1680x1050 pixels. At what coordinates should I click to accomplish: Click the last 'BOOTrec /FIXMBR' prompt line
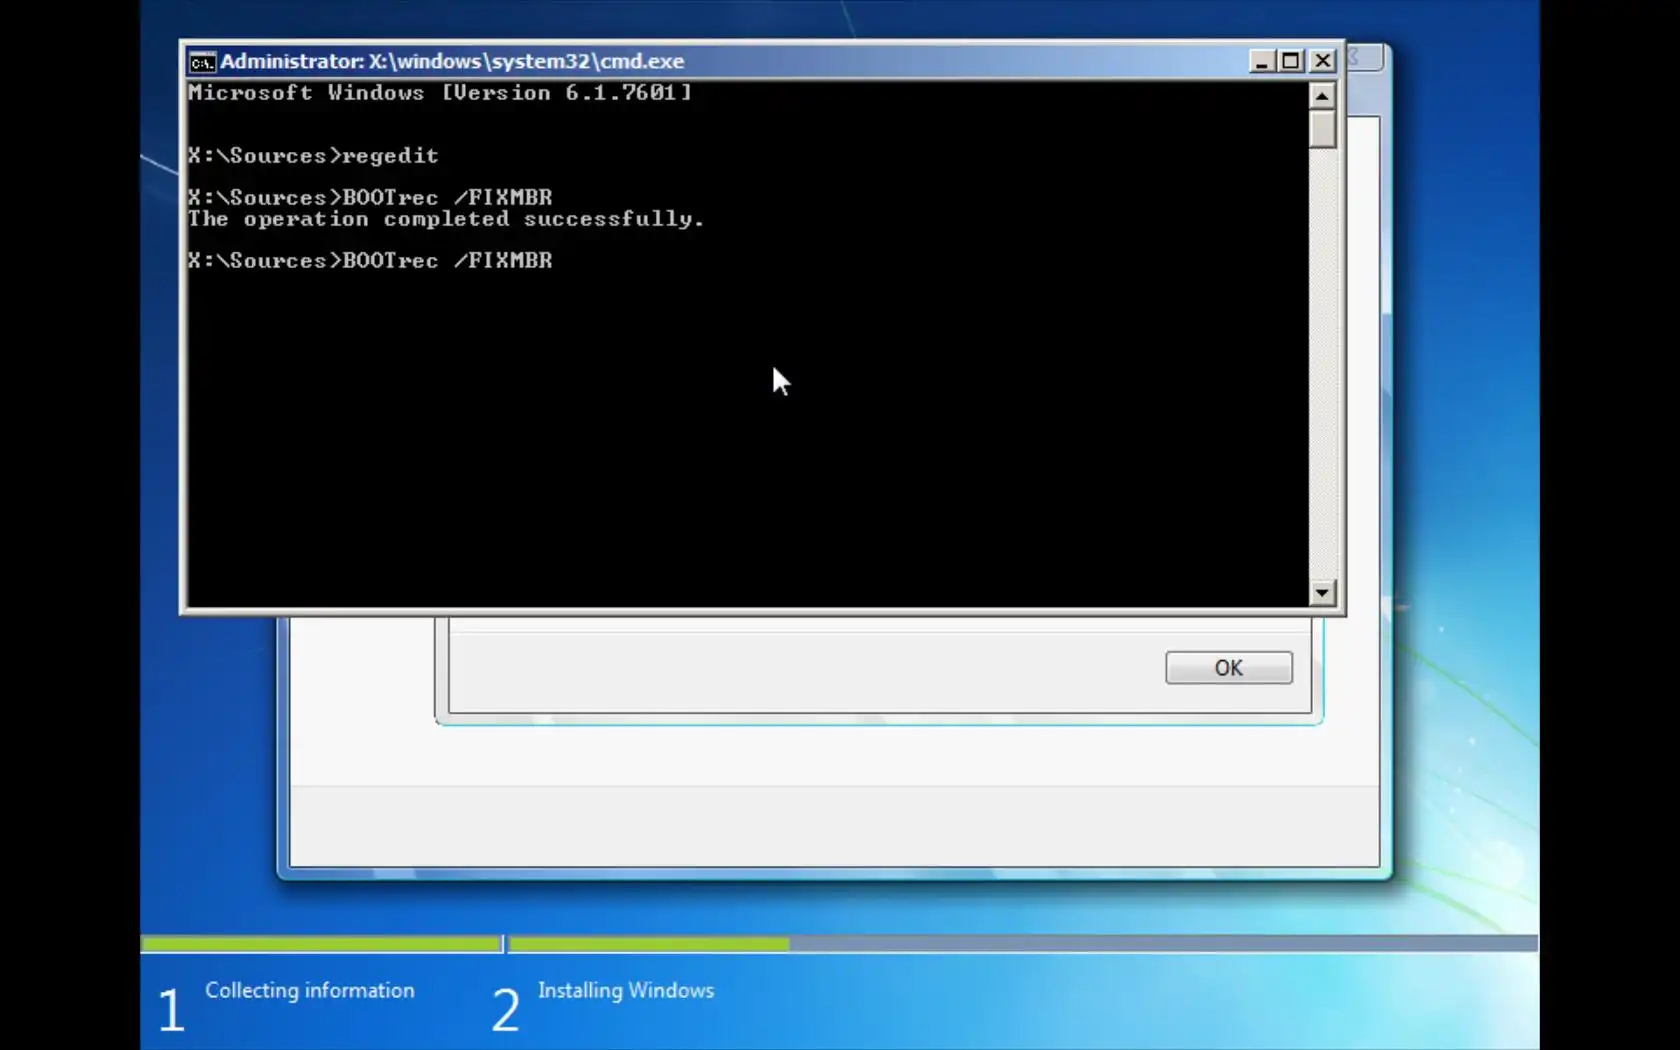click(x=370, y=261)
